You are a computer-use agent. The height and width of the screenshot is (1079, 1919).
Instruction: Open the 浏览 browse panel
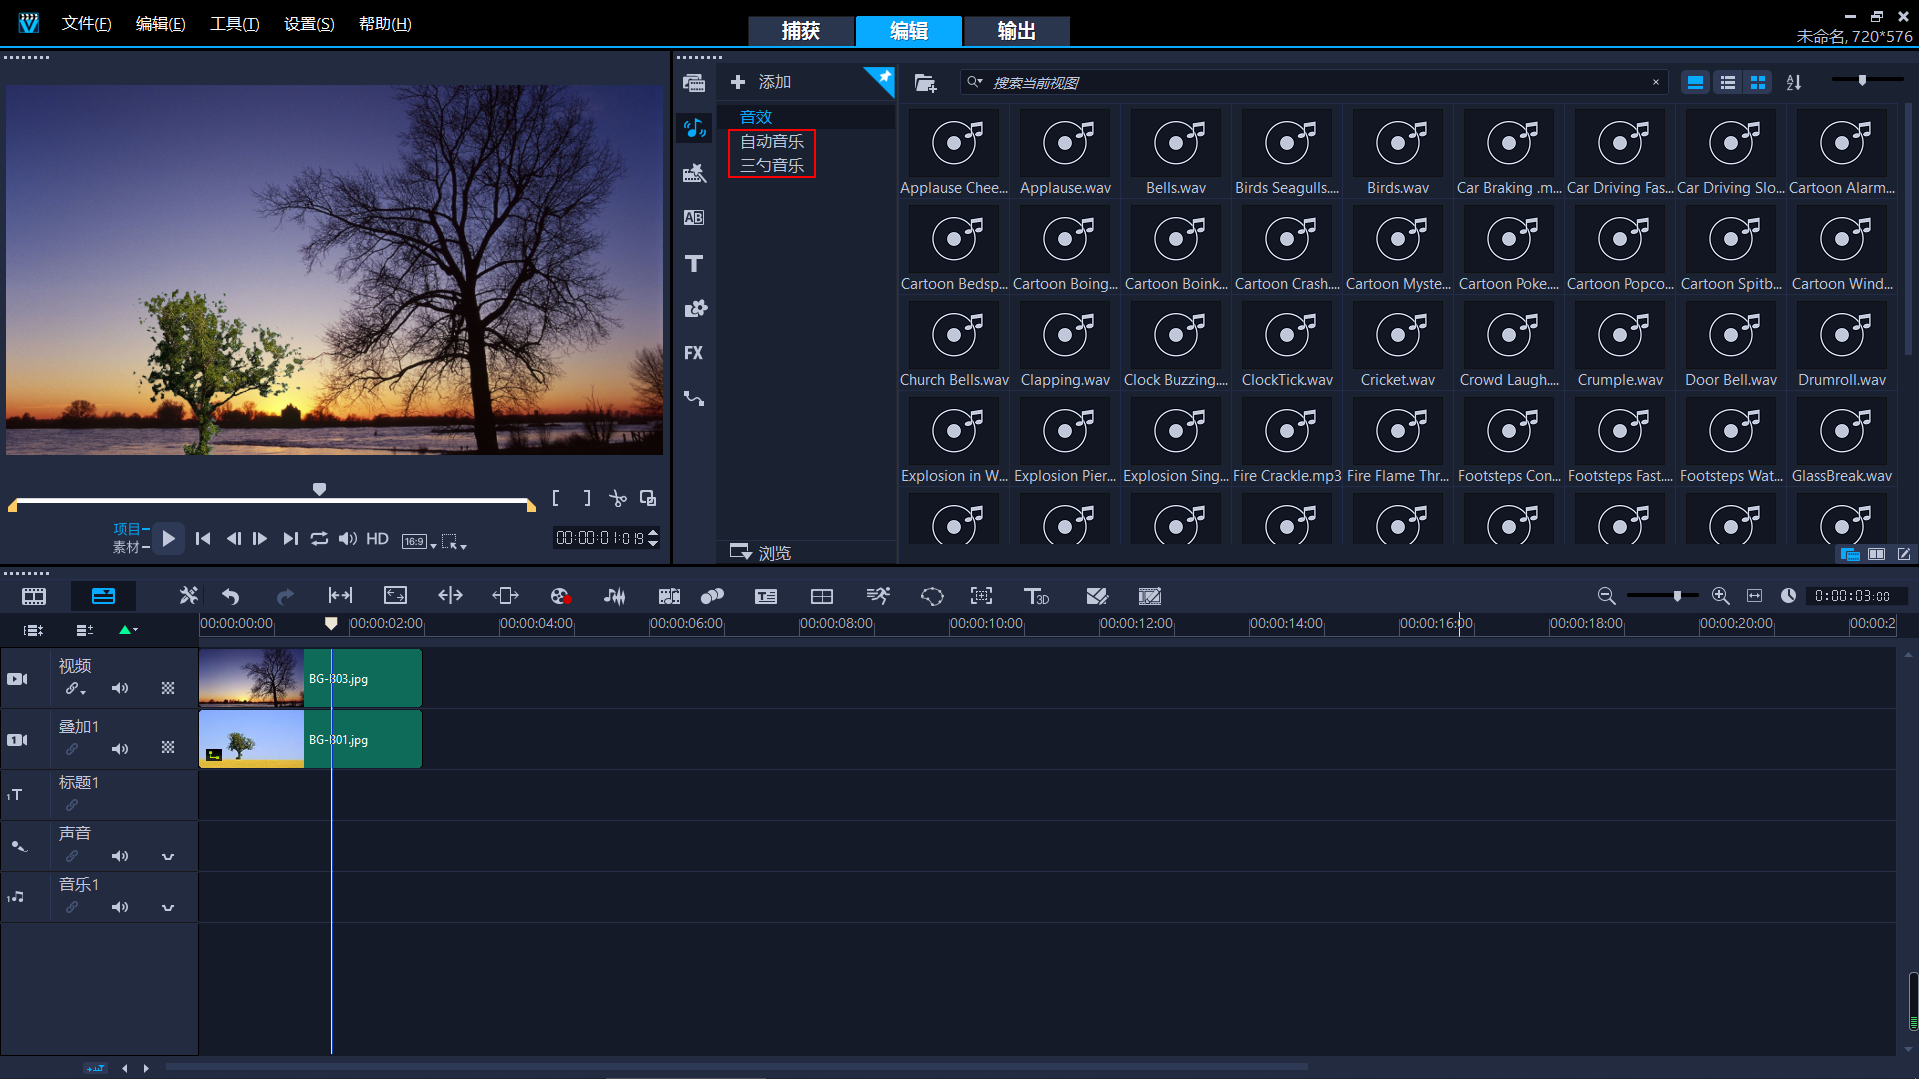click(x=761, y=552)
